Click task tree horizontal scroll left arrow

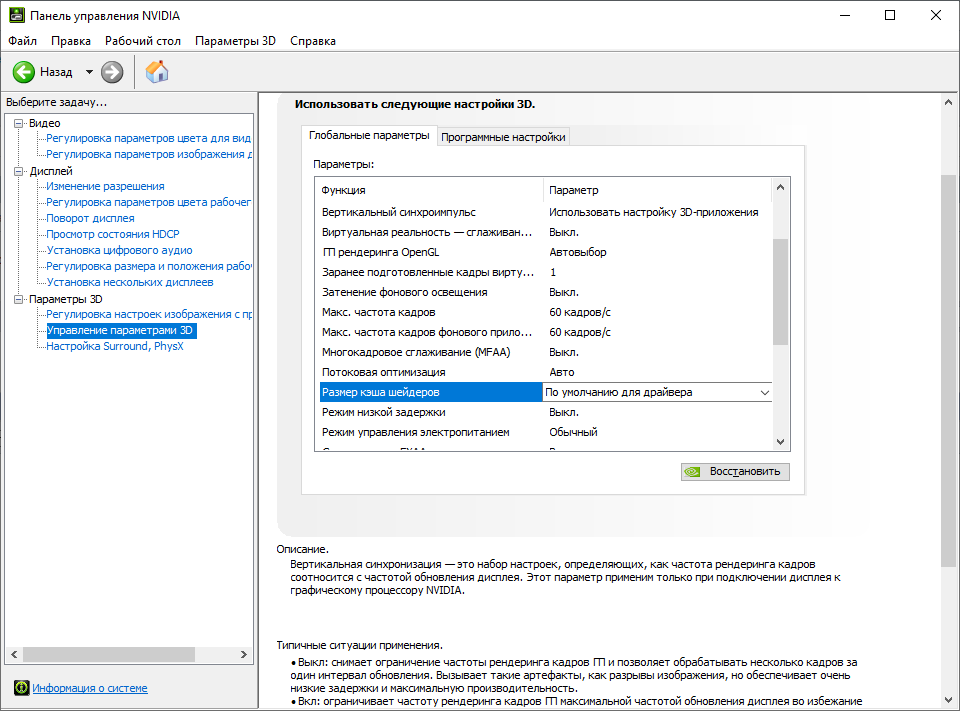[x=14, y=654]
